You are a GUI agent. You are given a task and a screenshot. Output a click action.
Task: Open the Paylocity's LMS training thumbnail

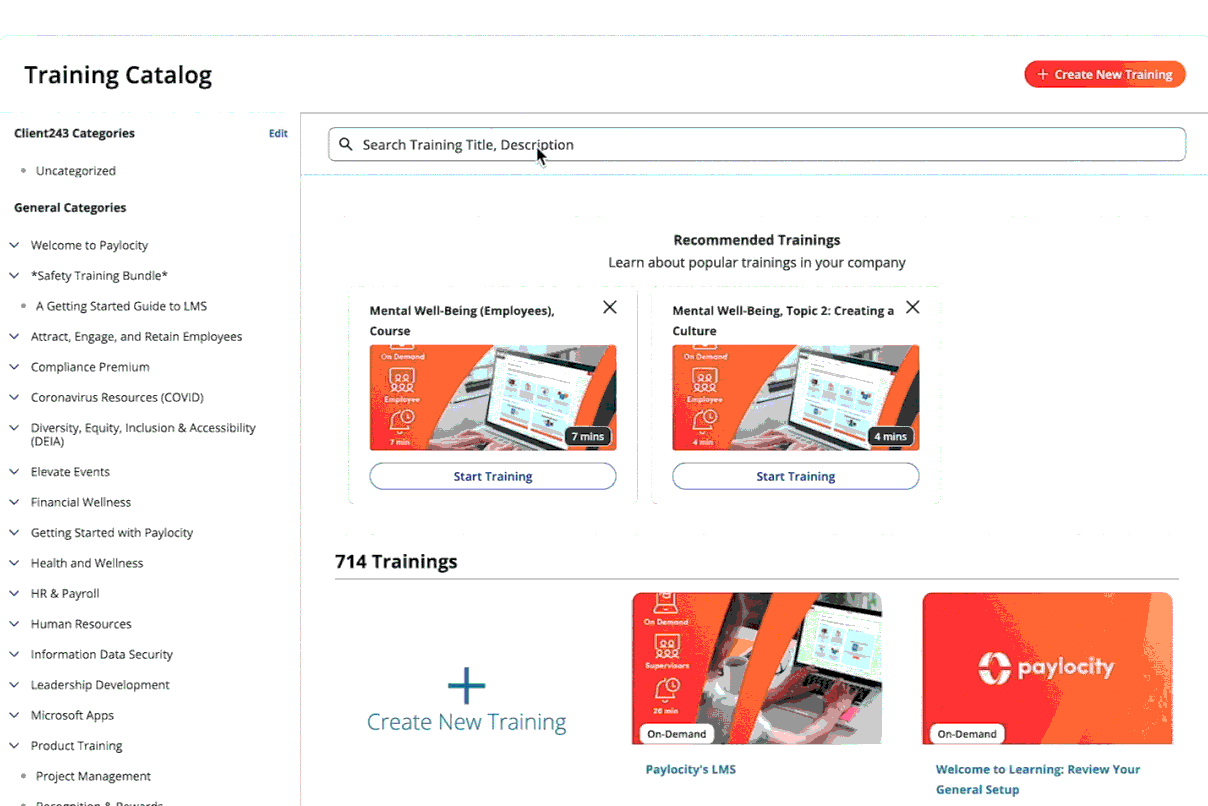(757, 668)
